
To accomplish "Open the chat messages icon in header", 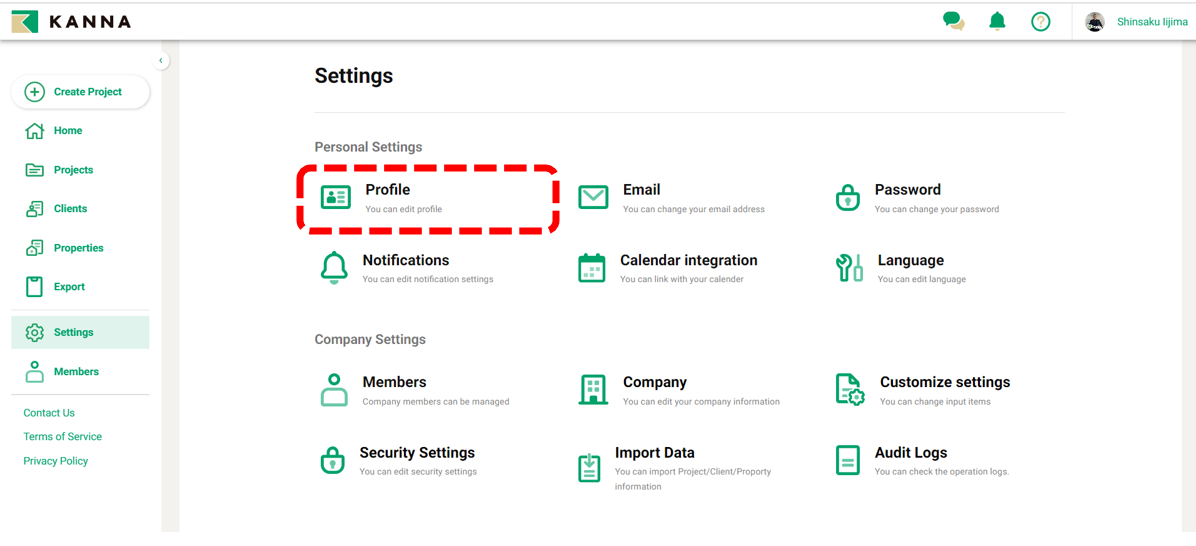I will tap(953, 21).
